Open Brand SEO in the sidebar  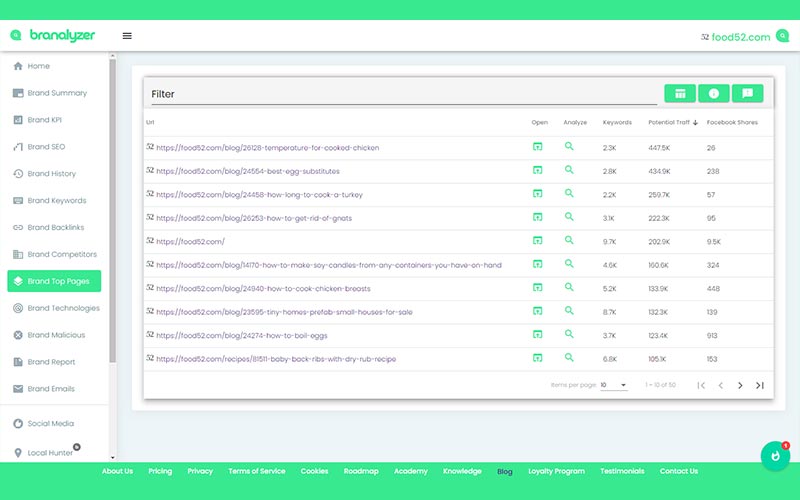39,146
